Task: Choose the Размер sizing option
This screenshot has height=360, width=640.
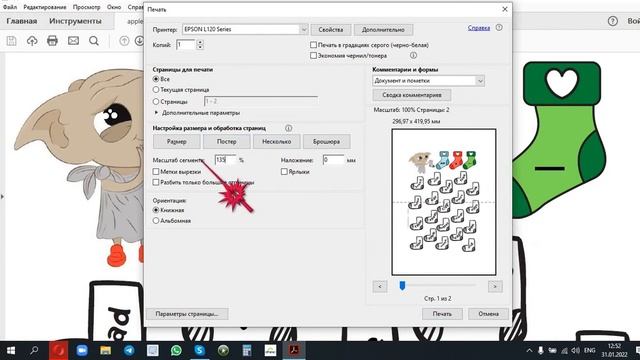Action: point(177,142)
